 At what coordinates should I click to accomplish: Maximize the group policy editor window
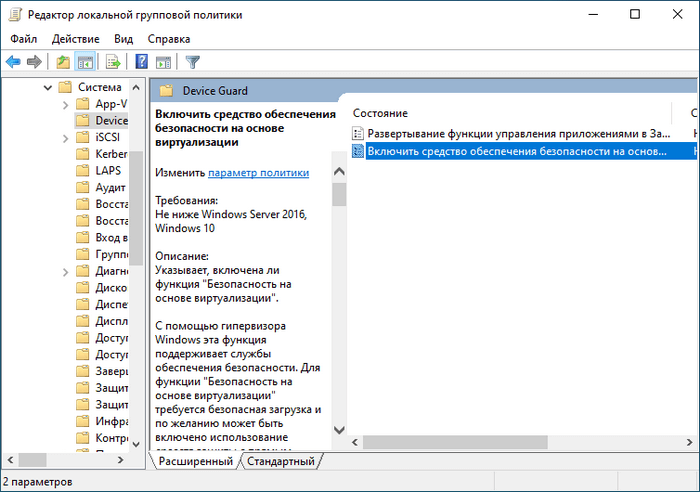[x=635, y=14]
